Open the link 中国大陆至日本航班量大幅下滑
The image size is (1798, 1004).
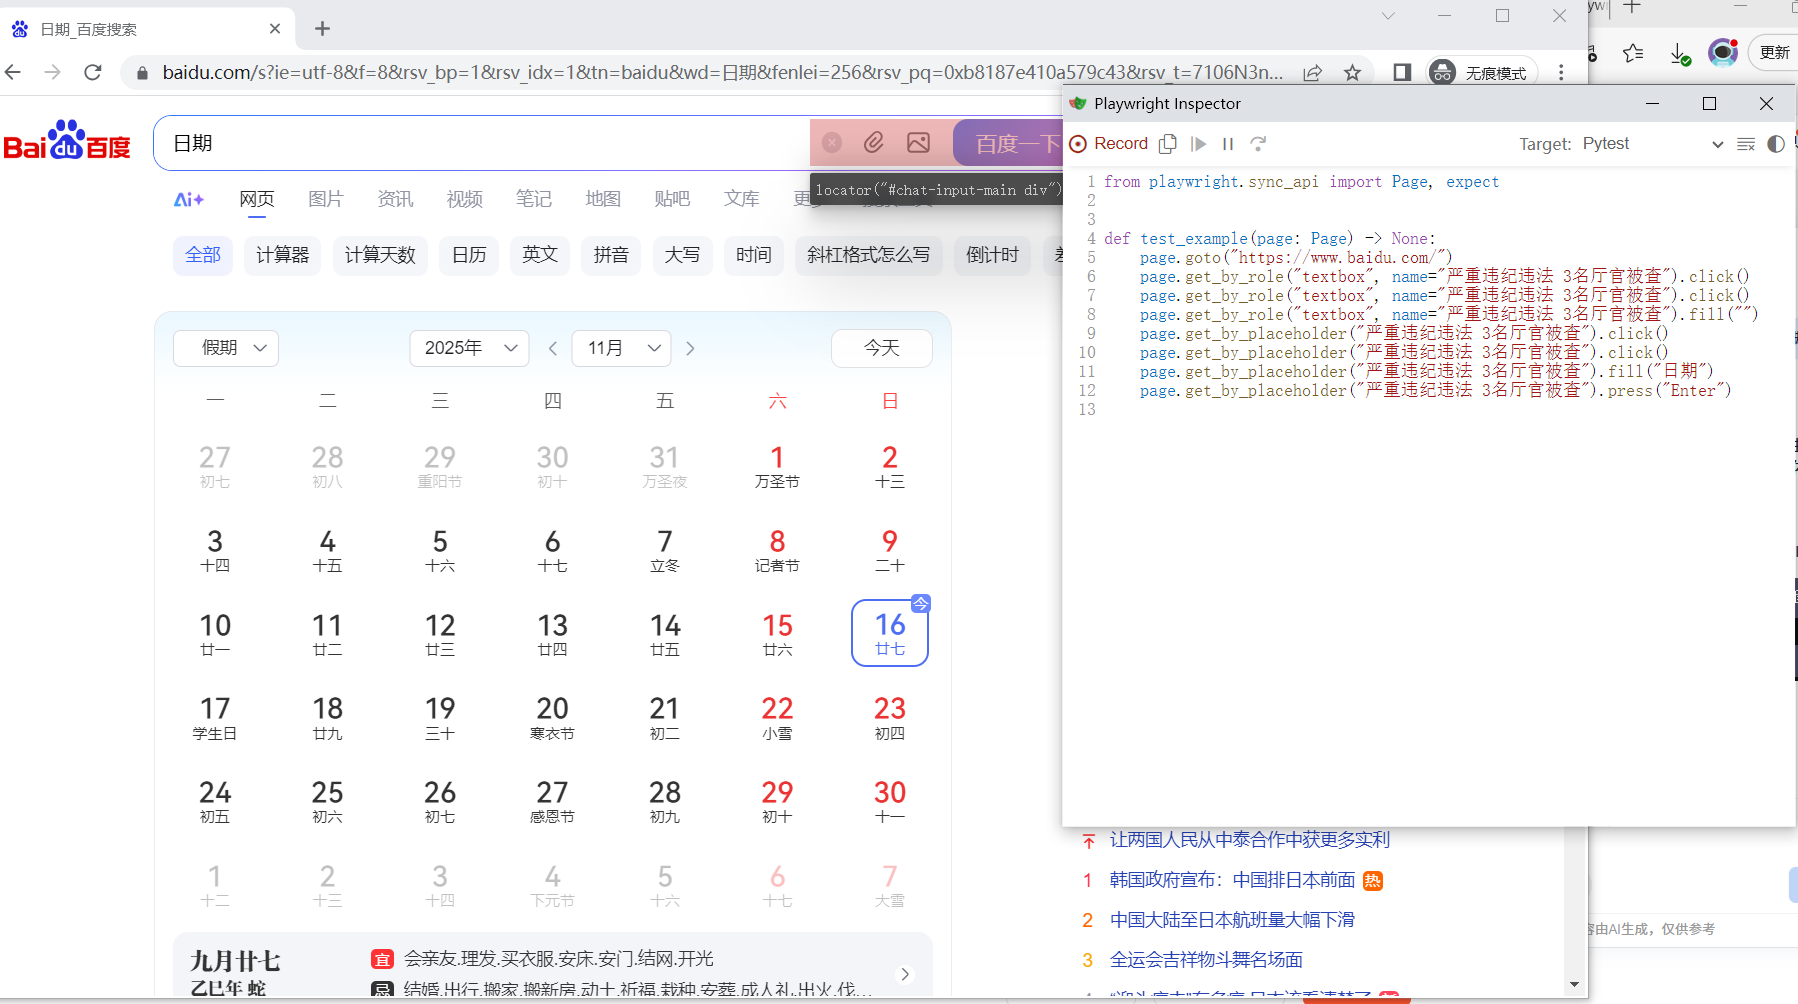[1232, 919]
